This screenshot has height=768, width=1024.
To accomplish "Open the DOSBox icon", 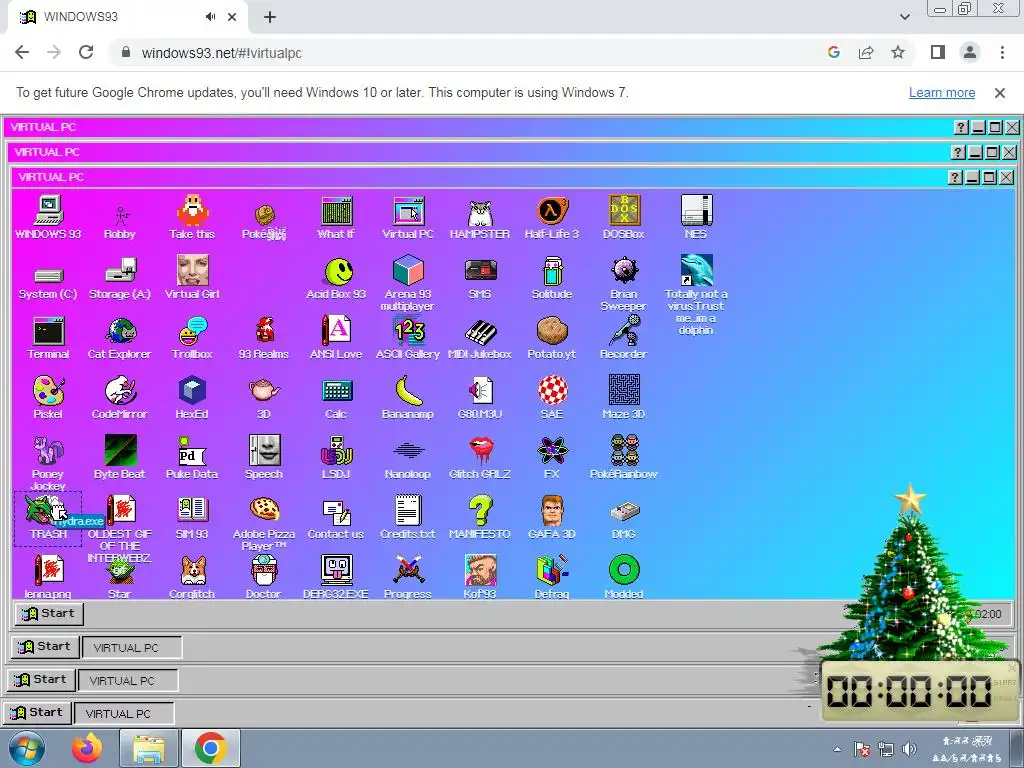I will (624, 217).
